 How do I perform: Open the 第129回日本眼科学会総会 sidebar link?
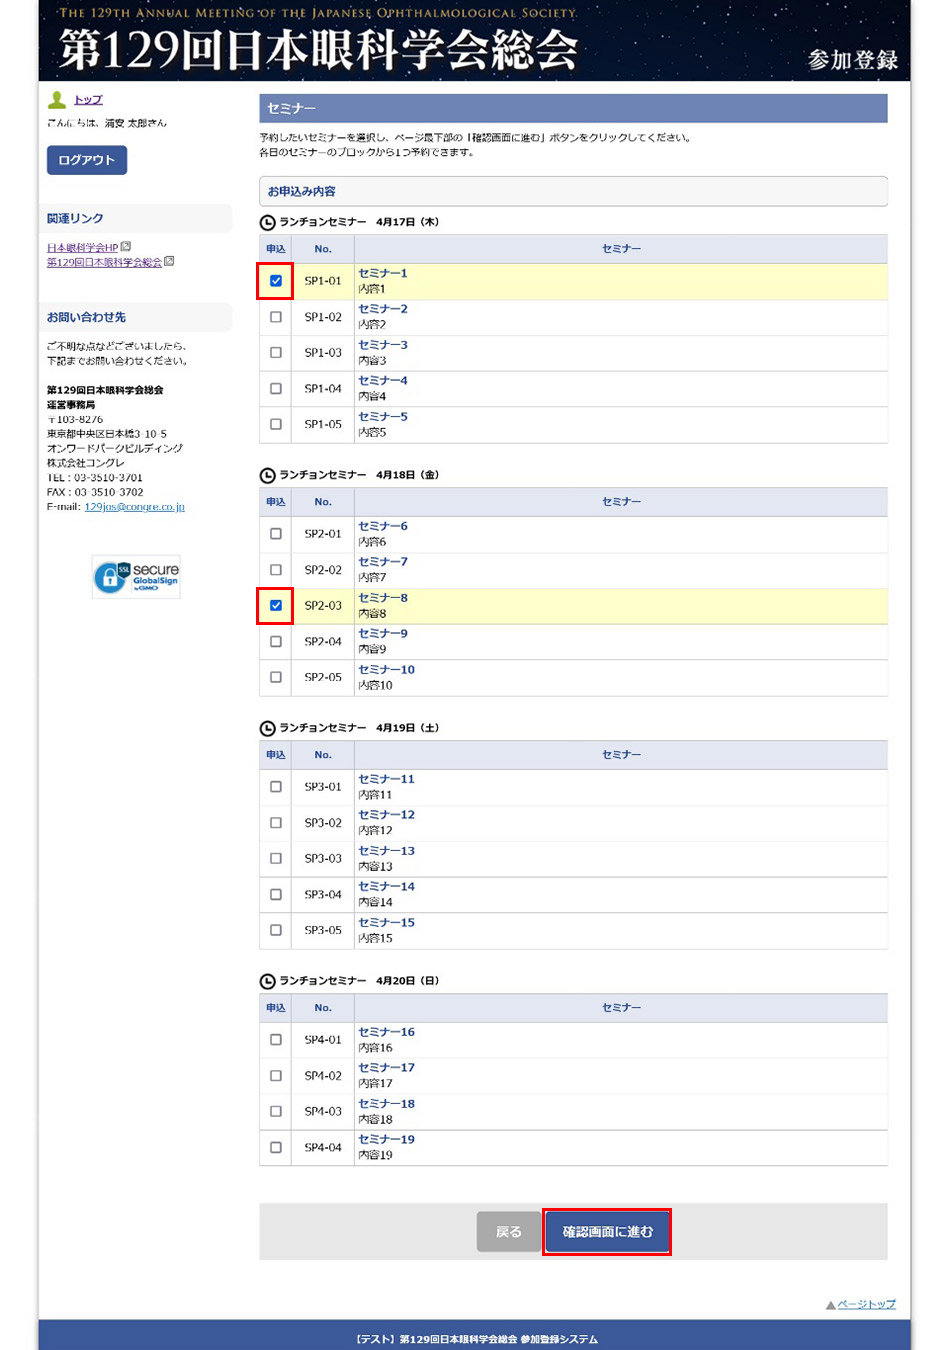(104, 262)
